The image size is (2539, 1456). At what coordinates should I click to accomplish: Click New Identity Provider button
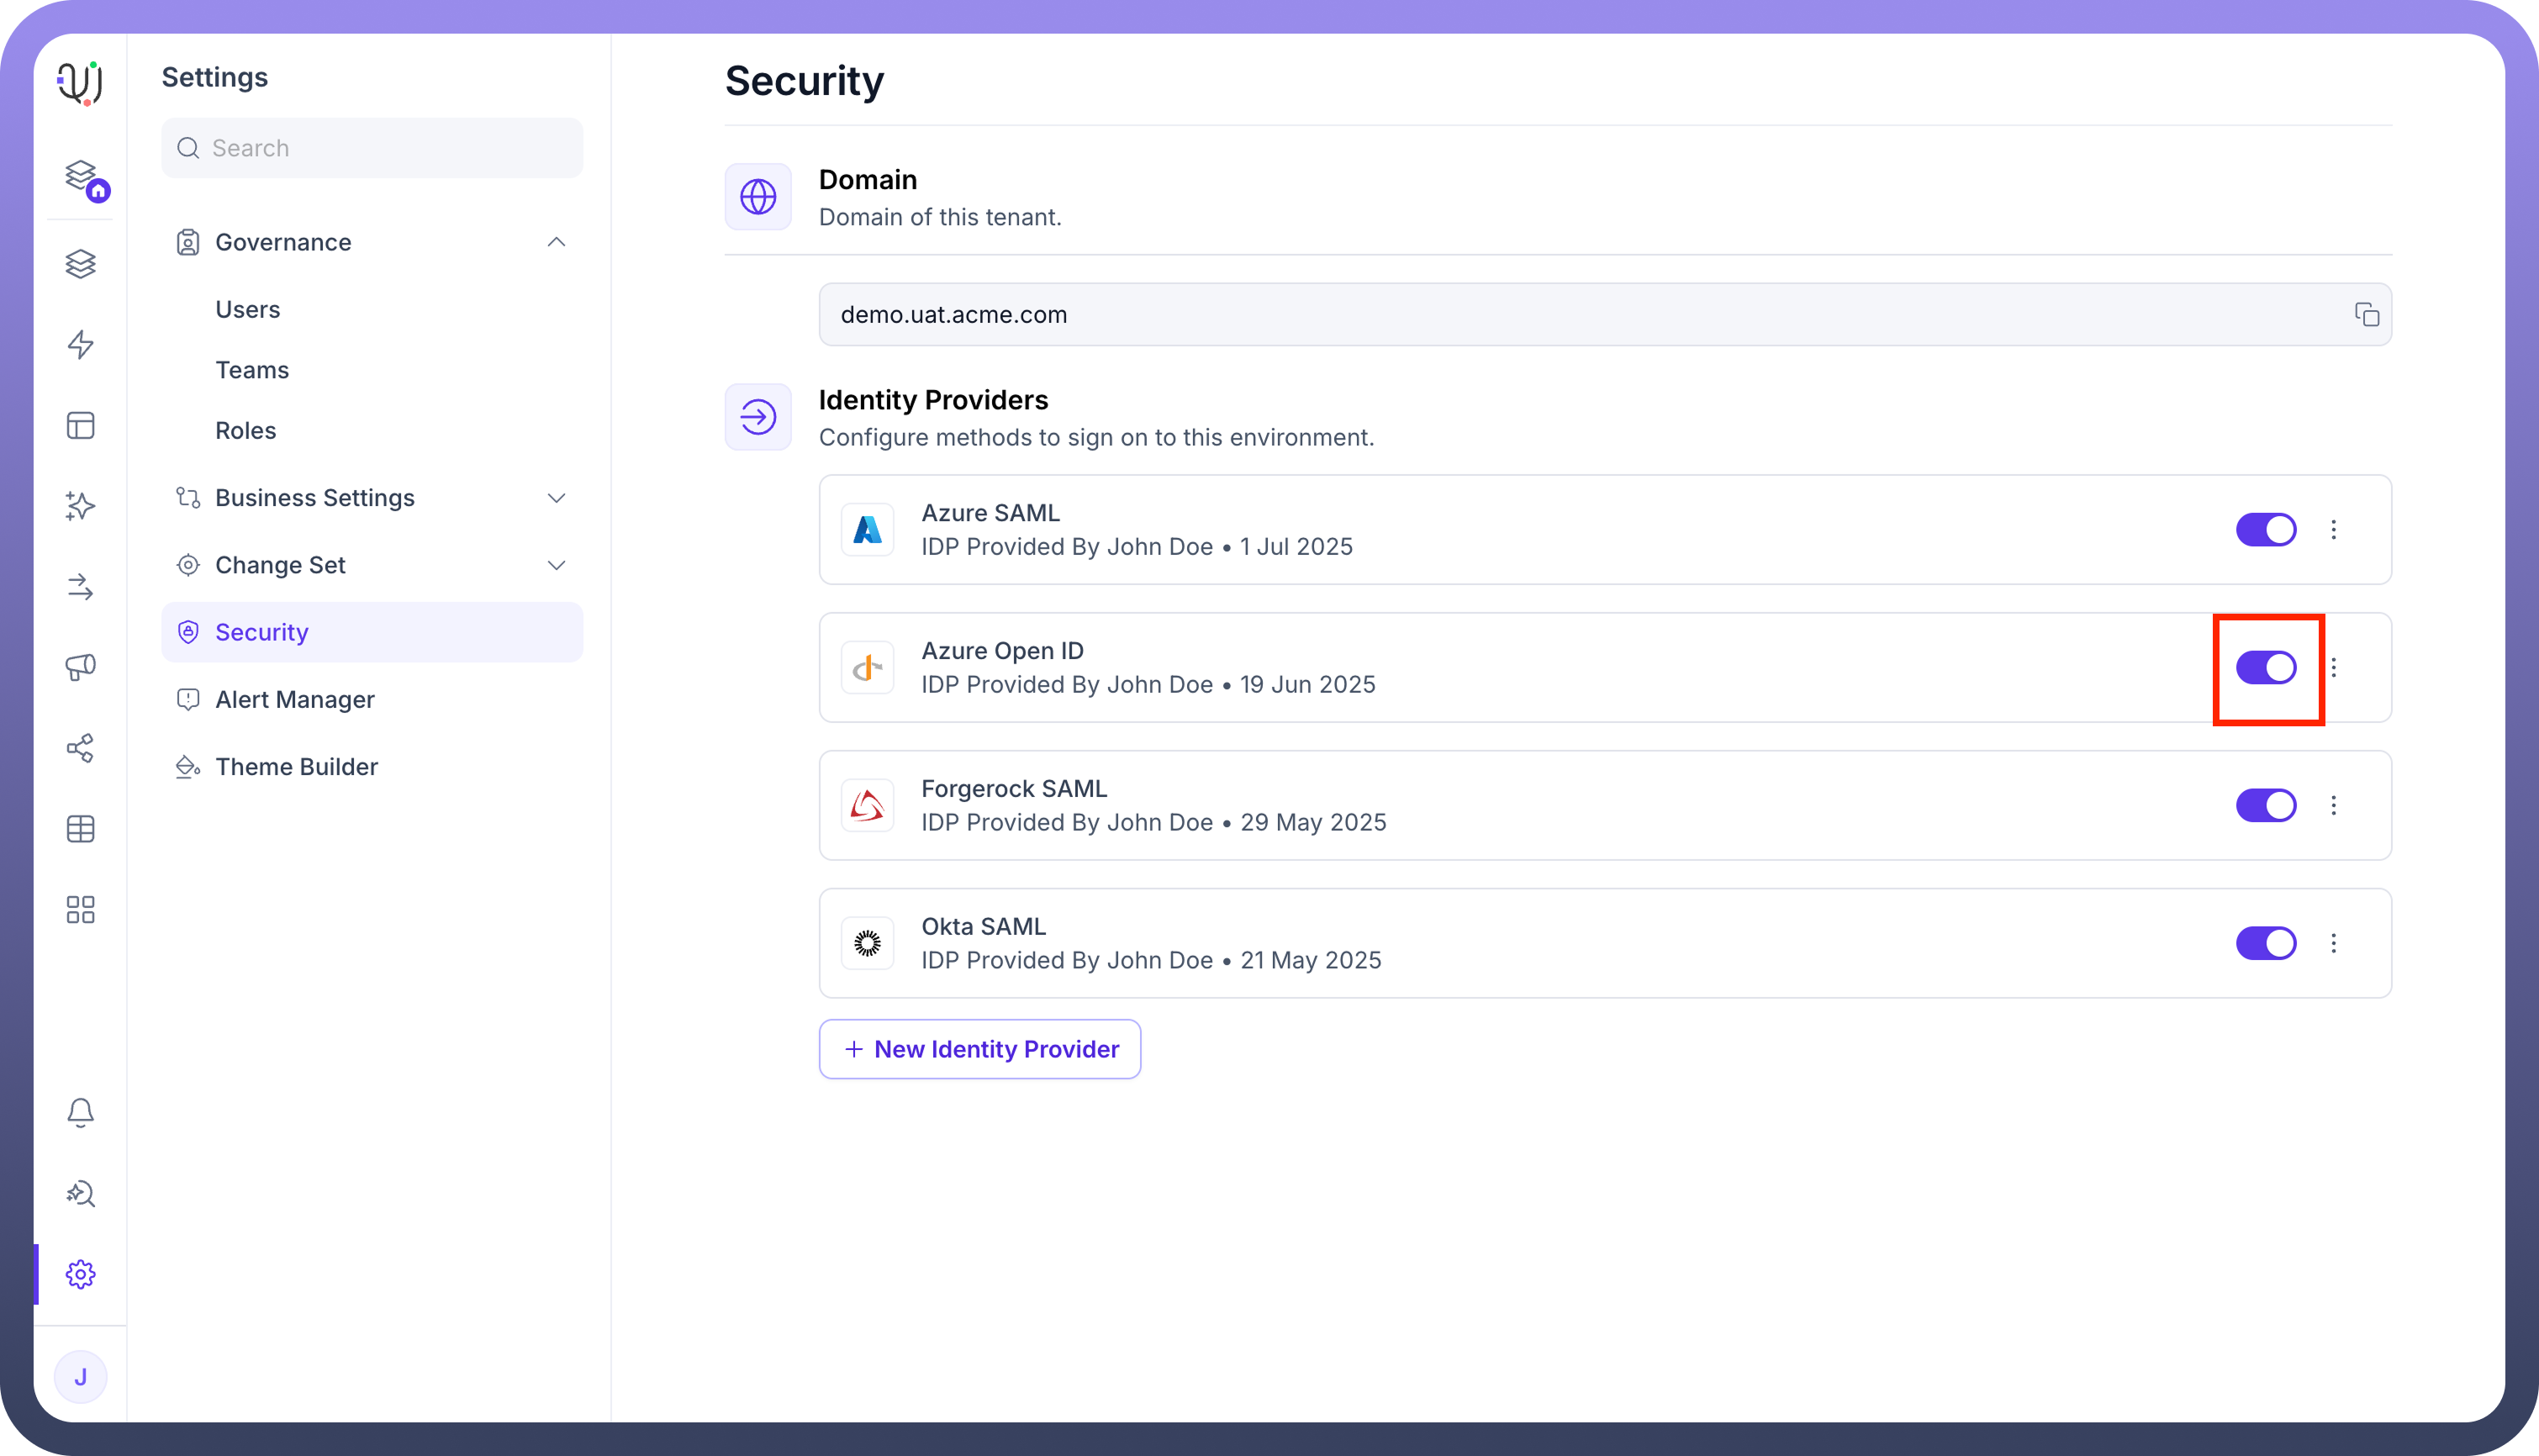point(979,1049)
